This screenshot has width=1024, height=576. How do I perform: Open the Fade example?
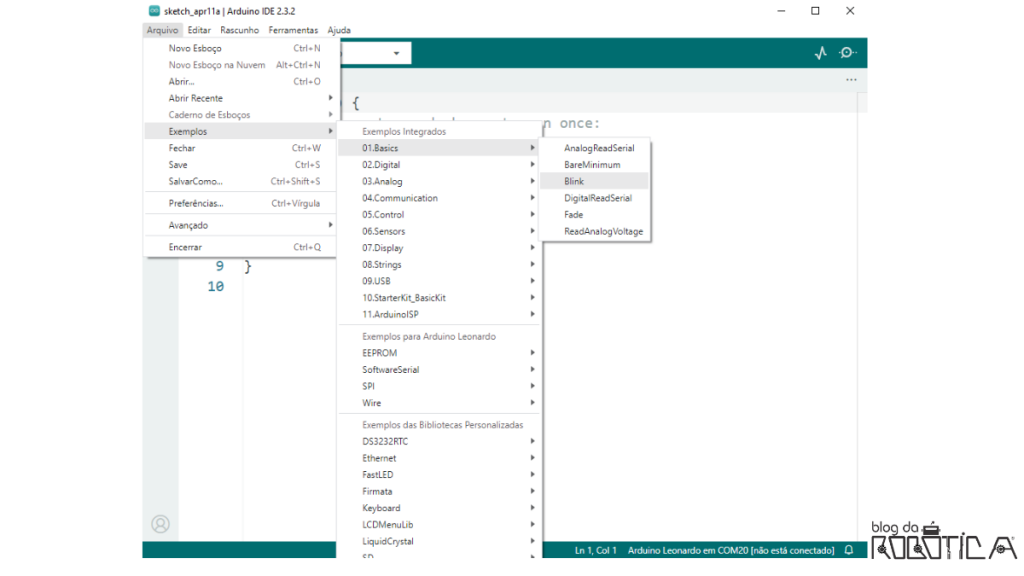(x=595, y=215)
